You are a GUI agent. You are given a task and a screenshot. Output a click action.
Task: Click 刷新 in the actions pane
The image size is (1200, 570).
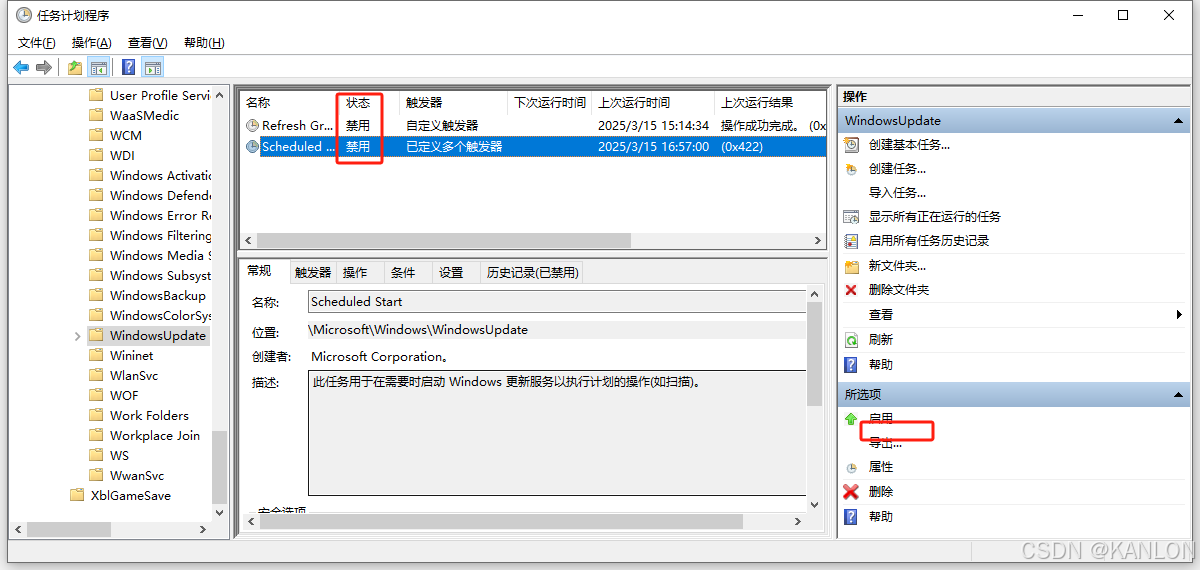[880, 339]
